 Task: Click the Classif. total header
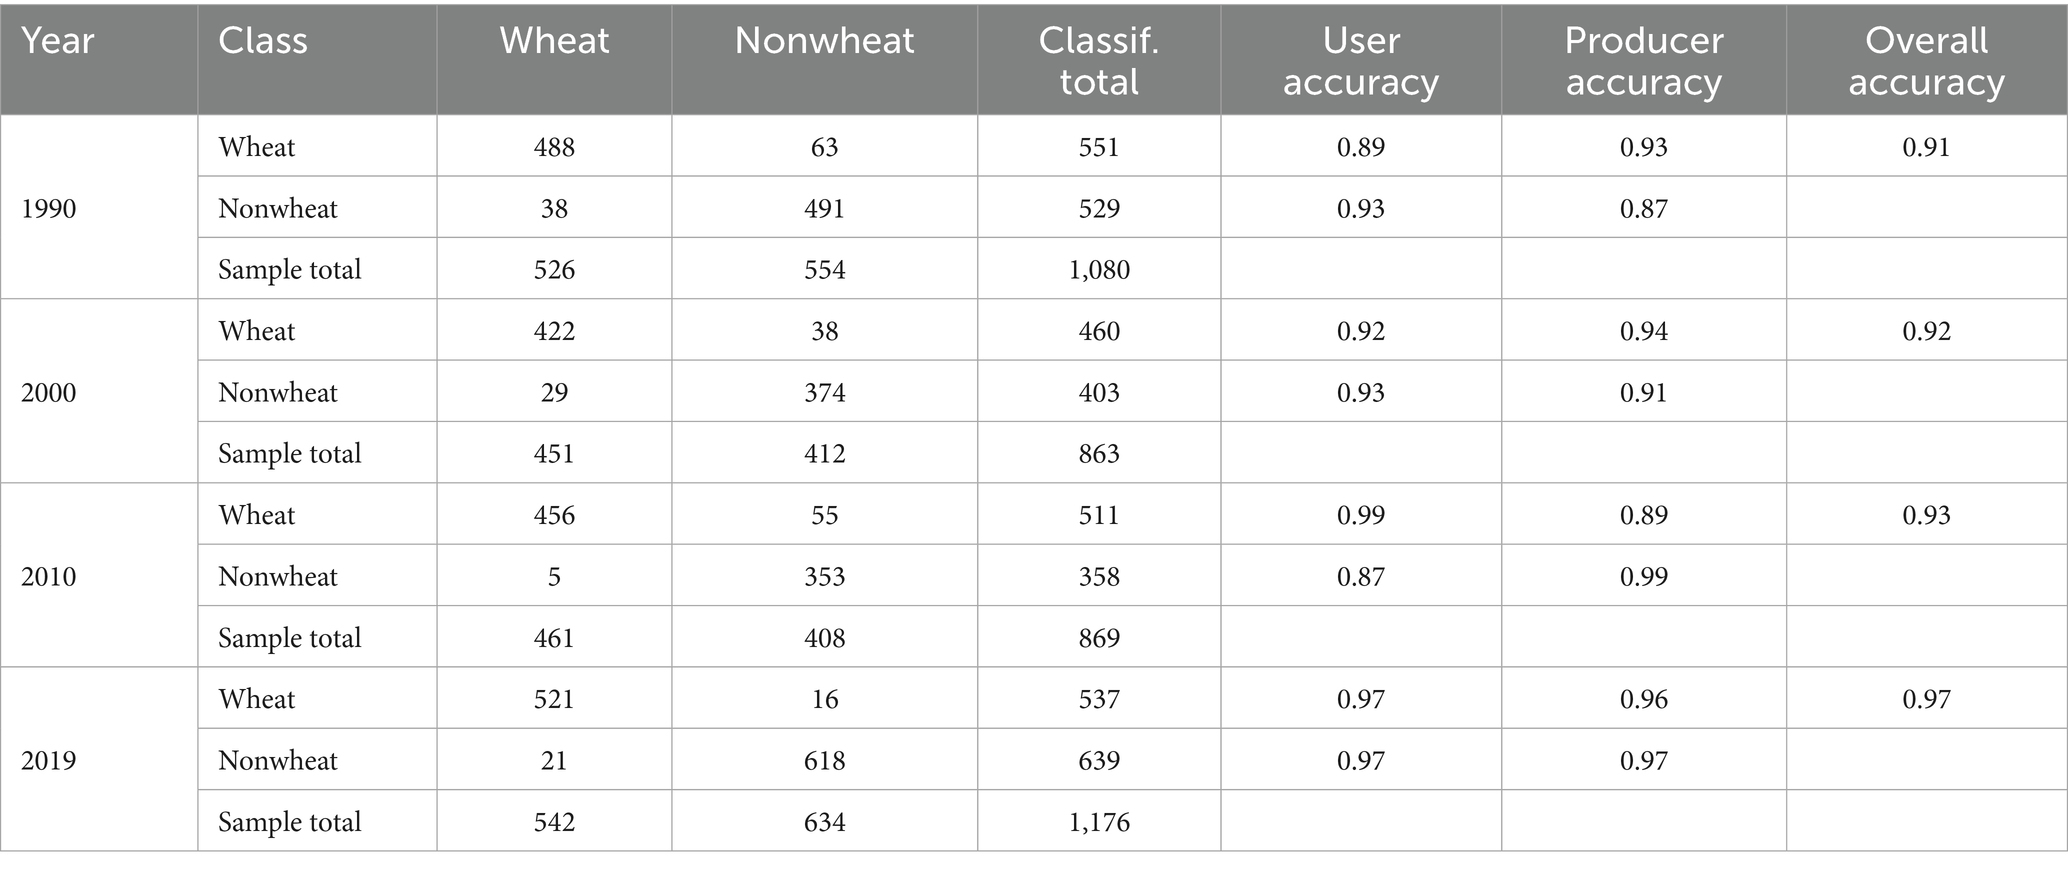click(1098, 61)
